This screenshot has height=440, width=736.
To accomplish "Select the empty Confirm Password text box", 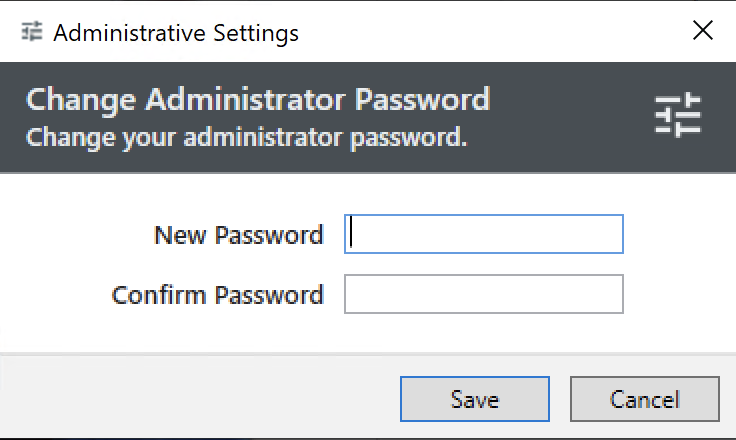I will coord(483,294).
